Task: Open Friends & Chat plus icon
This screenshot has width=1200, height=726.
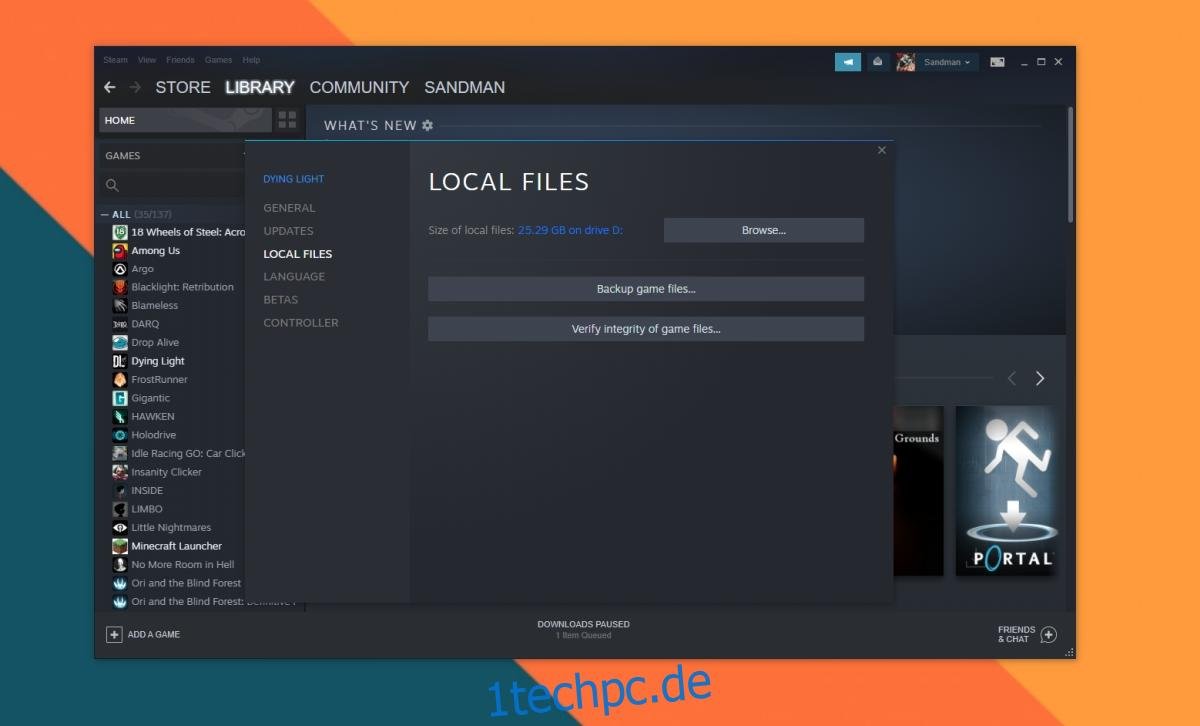Action: pyautogui.click(x=1048, y=634)
